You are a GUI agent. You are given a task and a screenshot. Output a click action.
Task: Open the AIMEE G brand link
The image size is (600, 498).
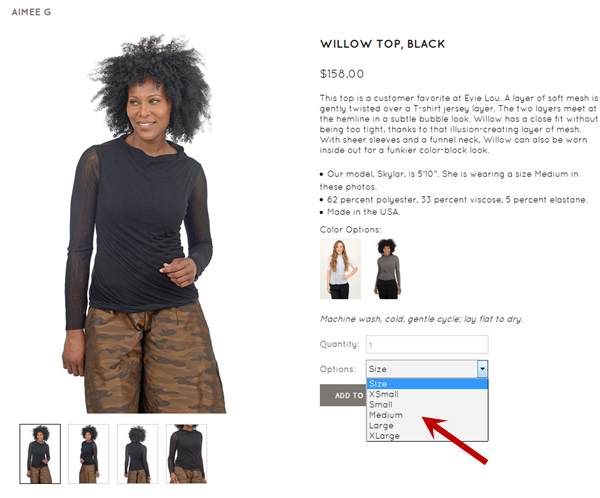click(31, 12)
